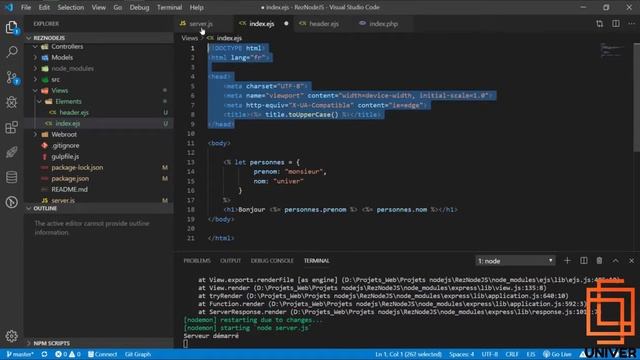Collapse the OUTLINE section

click(x=99, y=208)
